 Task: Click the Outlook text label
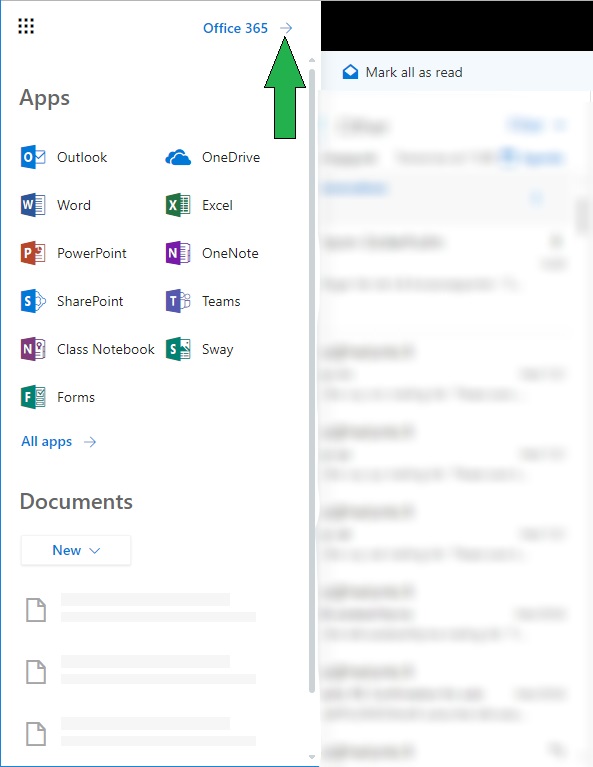[x=82, y=158]
